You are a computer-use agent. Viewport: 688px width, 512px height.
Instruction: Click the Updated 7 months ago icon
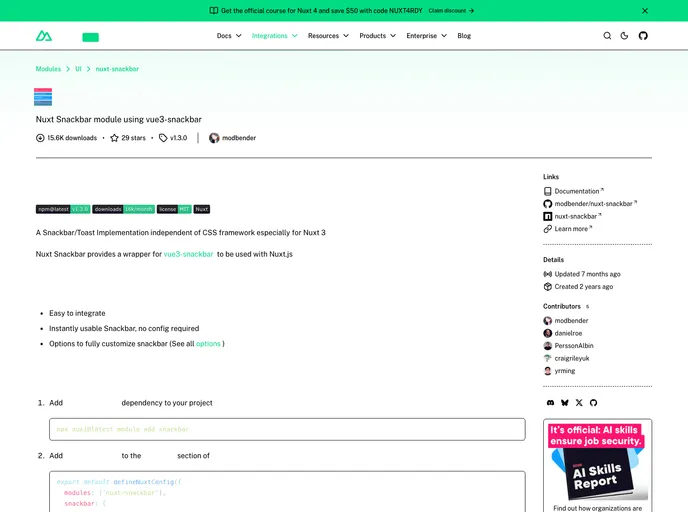(x=548, y=274)
